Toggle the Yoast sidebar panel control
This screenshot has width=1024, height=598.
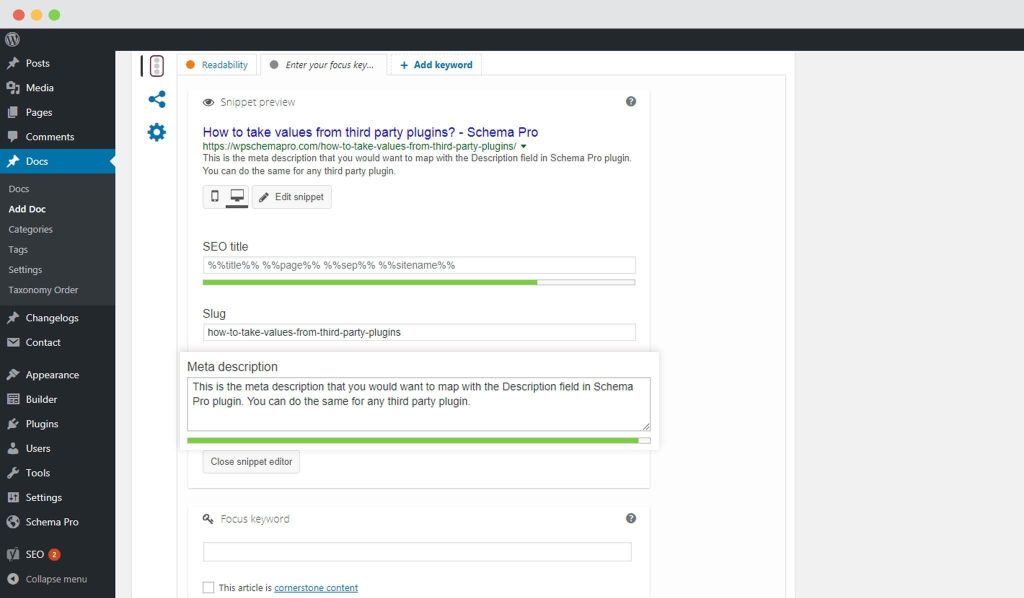[x=155, y=65]
